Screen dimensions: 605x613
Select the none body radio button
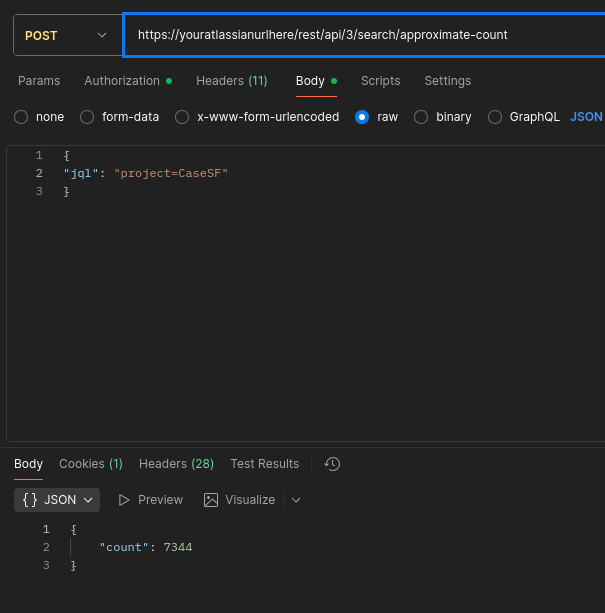[x=21, y=117]
